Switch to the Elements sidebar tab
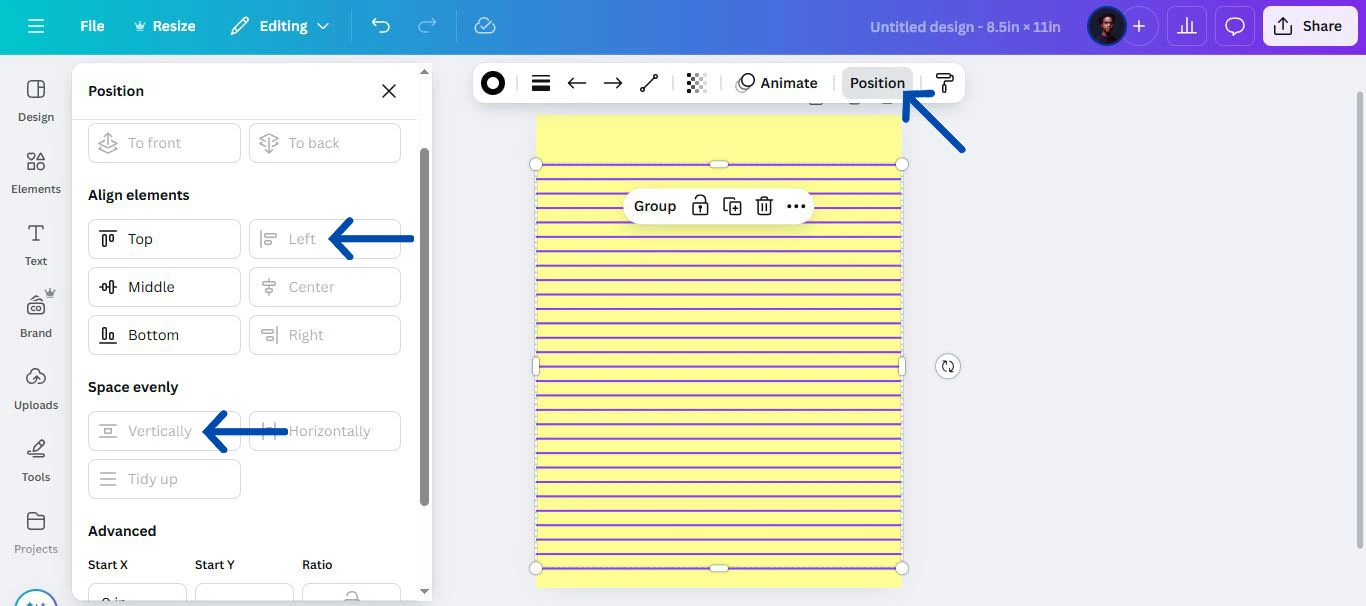1366x606 pixels. (36, 172)
